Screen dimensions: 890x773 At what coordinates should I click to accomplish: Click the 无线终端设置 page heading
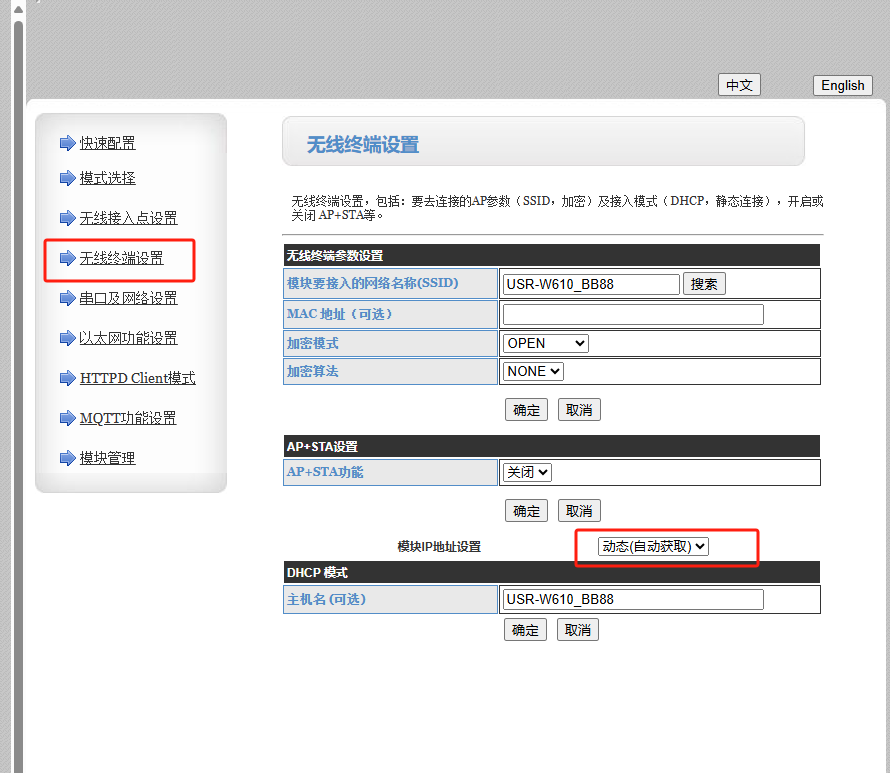tap(363, 145)
